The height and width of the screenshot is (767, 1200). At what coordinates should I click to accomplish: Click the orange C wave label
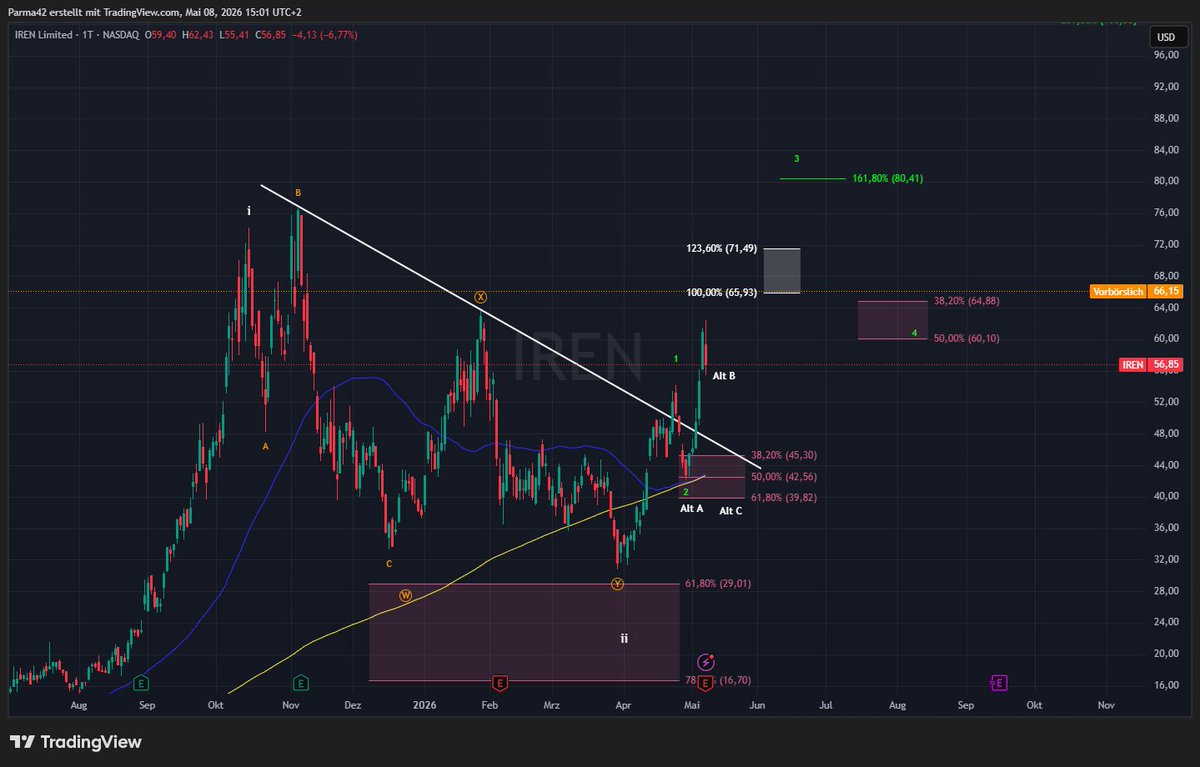click(x=389, y=564)
